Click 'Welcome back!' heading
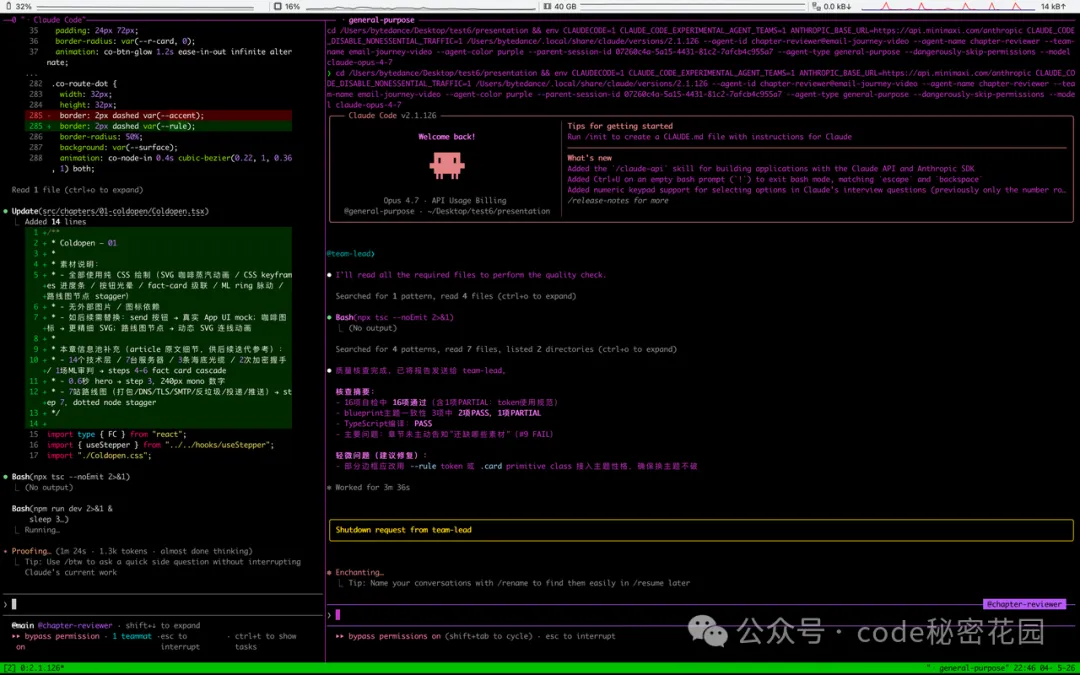 (446, 136)
